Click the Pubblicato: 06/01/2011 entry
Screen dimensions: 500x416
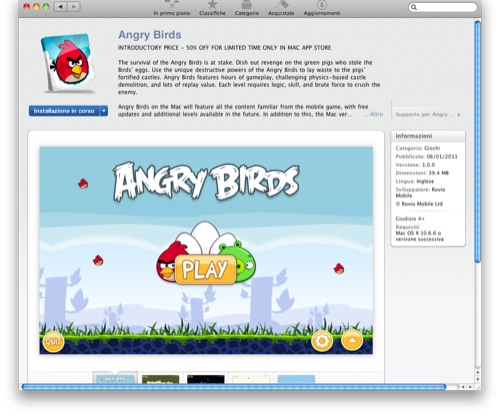426,156
